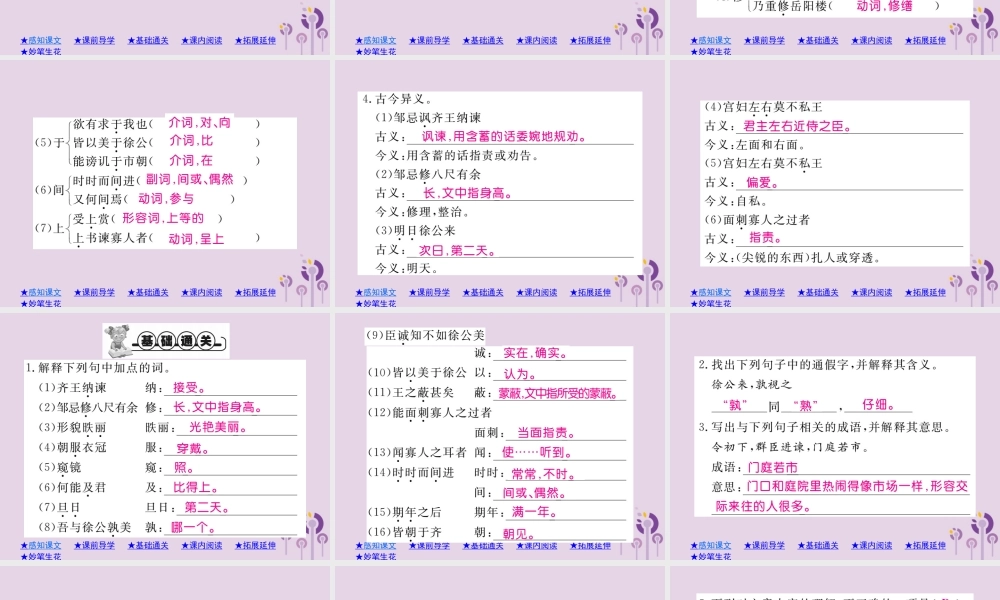Click ★基础通关 on the 4.古今异义 slide
This screenshot has height=600, width=1000.
tap(483, 293)
